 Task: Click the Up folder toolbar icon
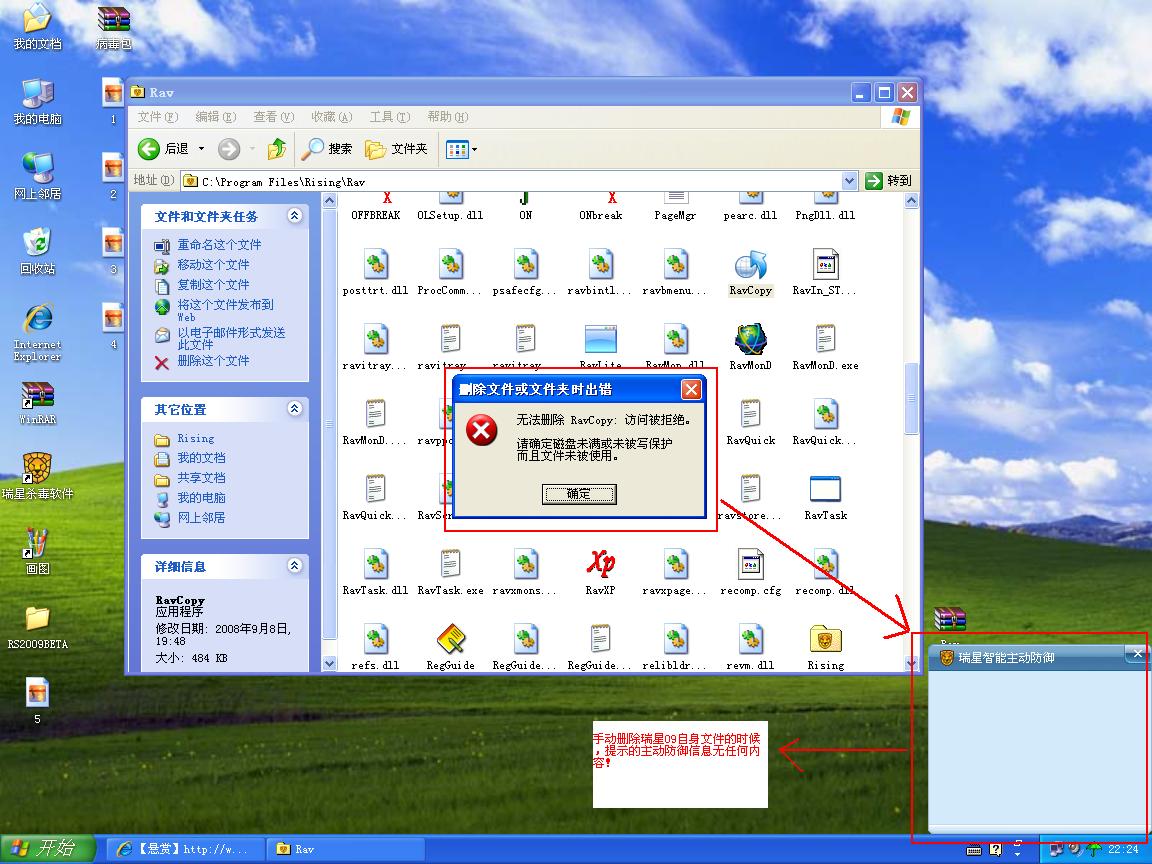[276, 149]
